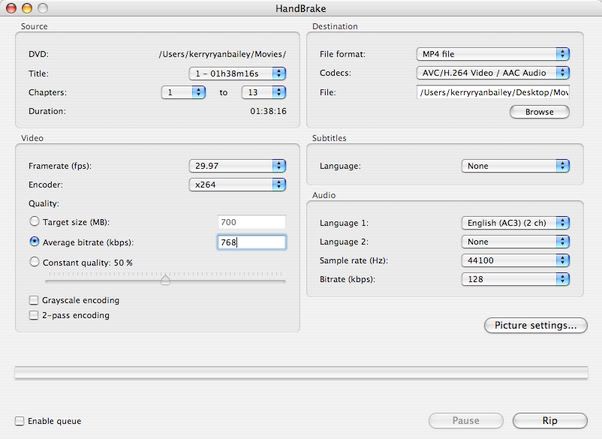Select the Target size (MB) radio button
602x439 pixels.
[x=34, y=221]
